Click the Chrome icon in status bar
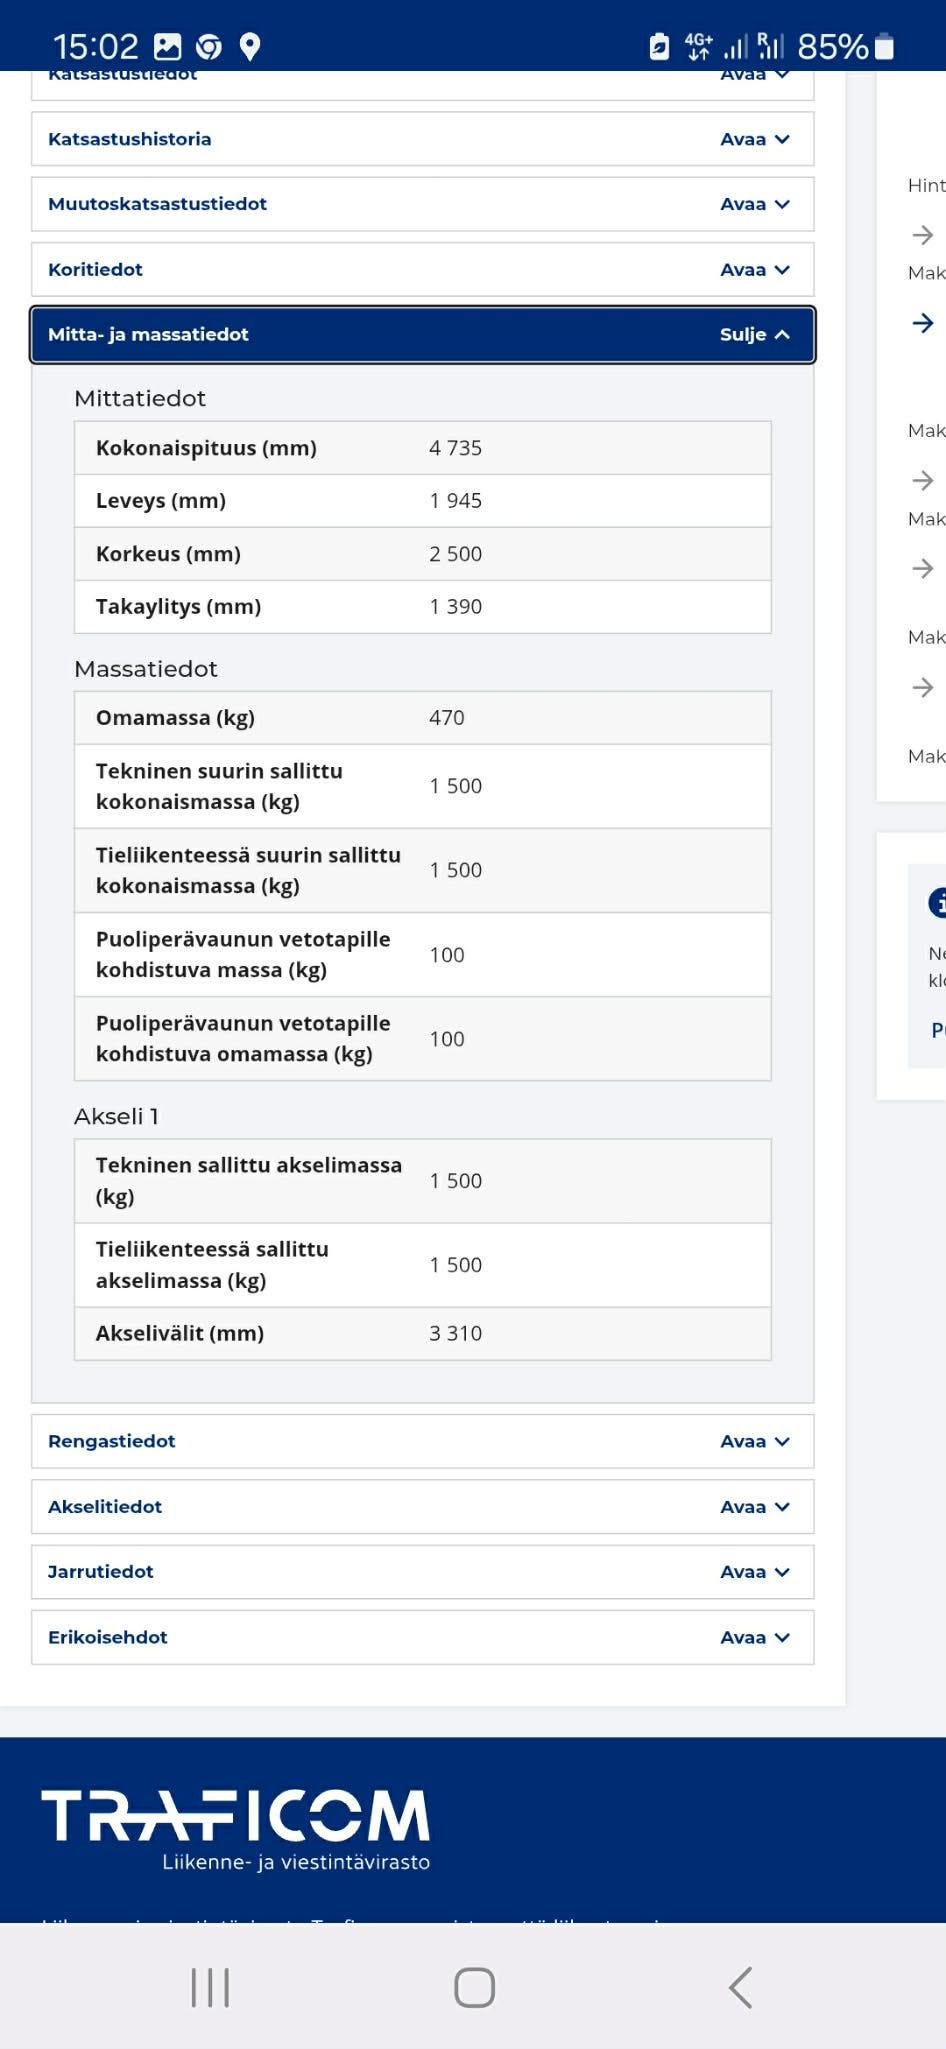946x2049 pixels. [x=209, y=46]
